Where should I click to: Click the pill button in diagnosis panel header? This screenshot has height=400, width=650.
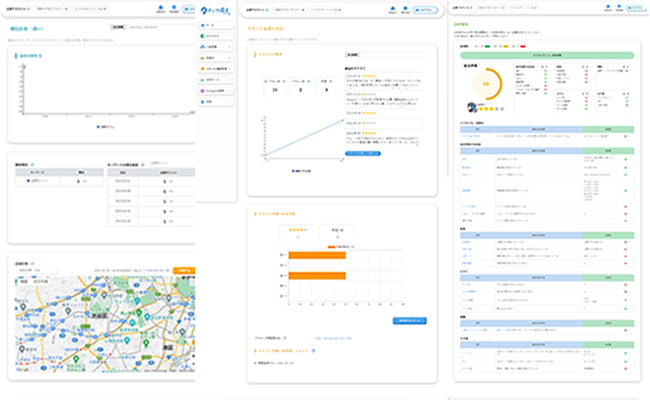coord(636,7)
